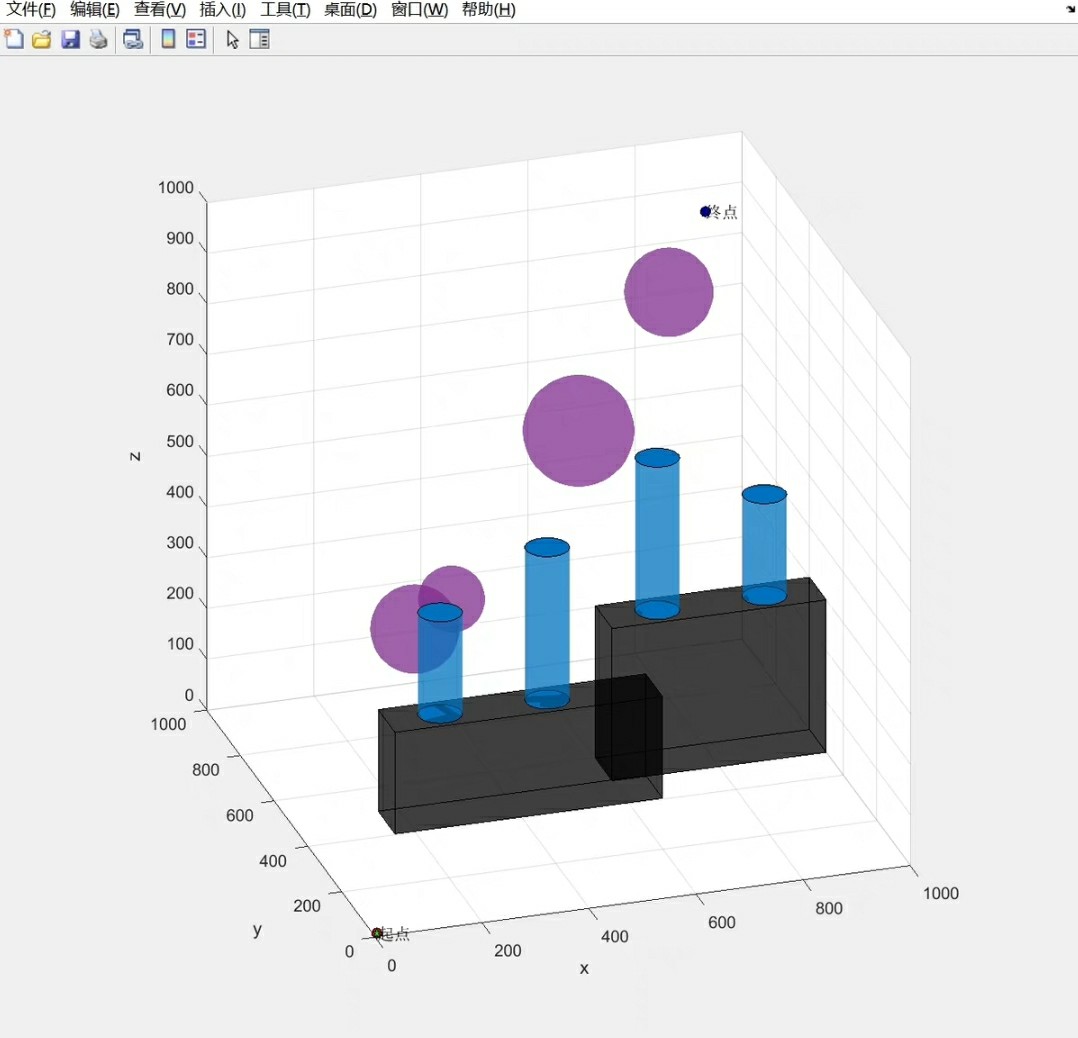Open the 查看(V) menu
This screenshot has width=1078, height=1038.
[160, 10]
